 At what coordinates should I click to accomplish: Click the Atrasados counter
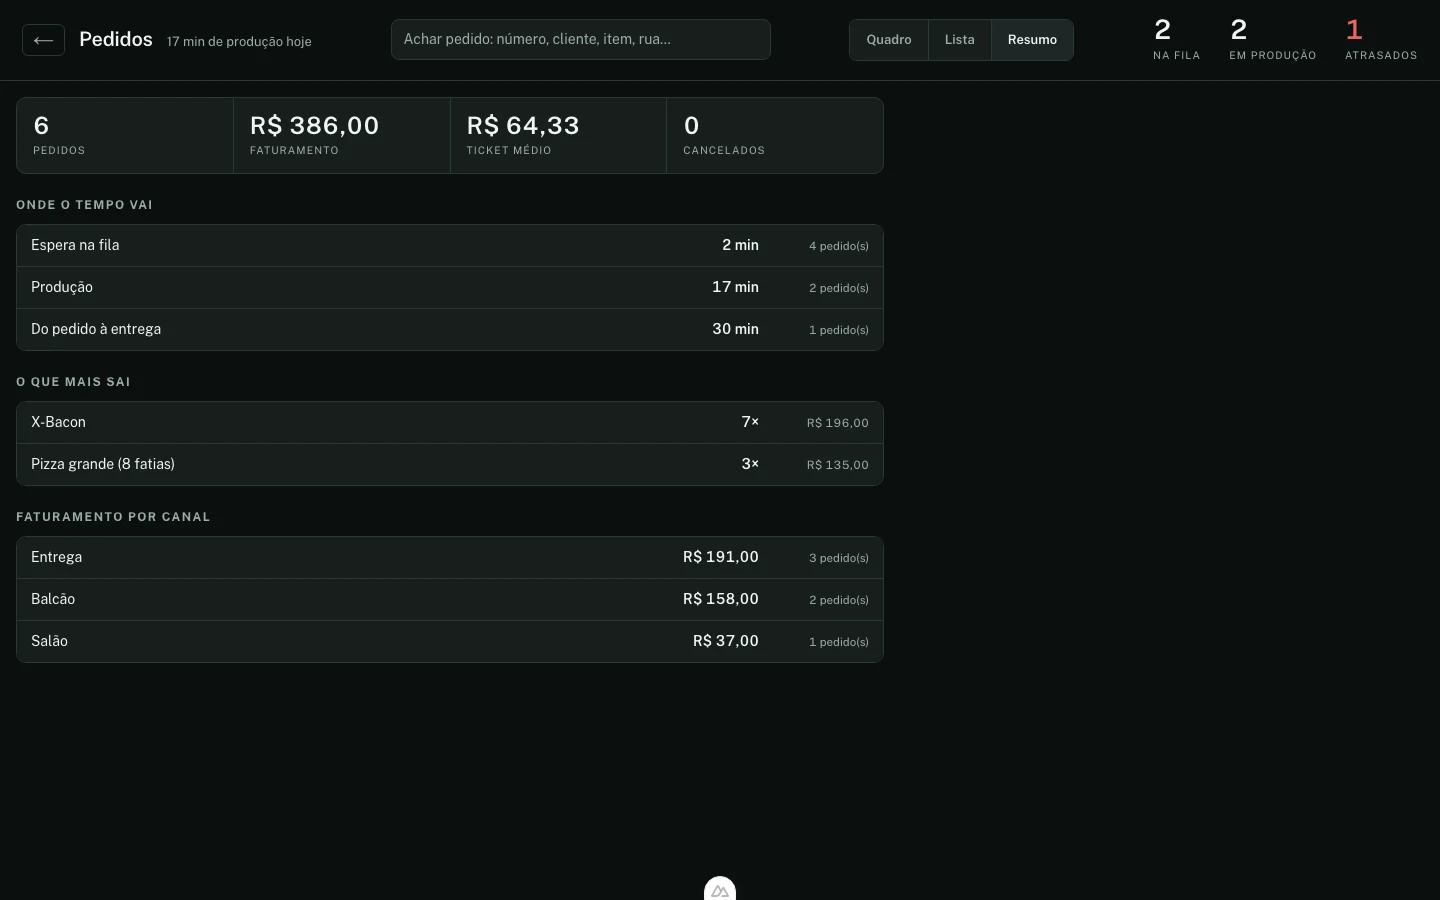pos(1381,40)
